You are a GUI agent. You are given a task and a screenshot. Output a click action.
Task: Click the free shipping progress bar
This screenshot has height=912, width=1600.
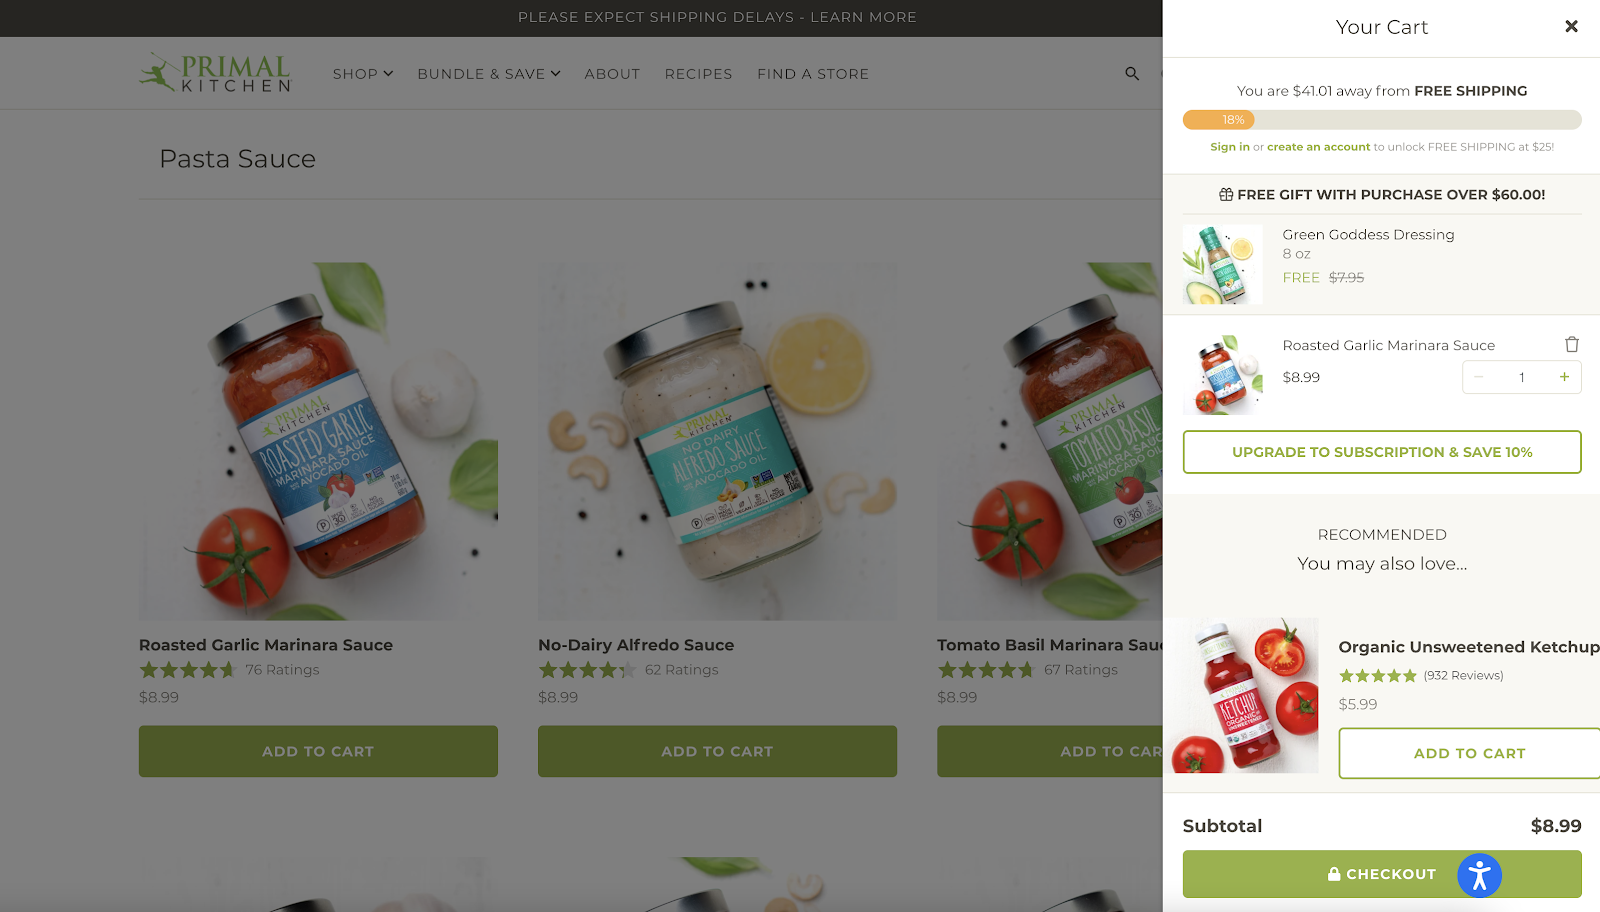(x=1382, y=120)
